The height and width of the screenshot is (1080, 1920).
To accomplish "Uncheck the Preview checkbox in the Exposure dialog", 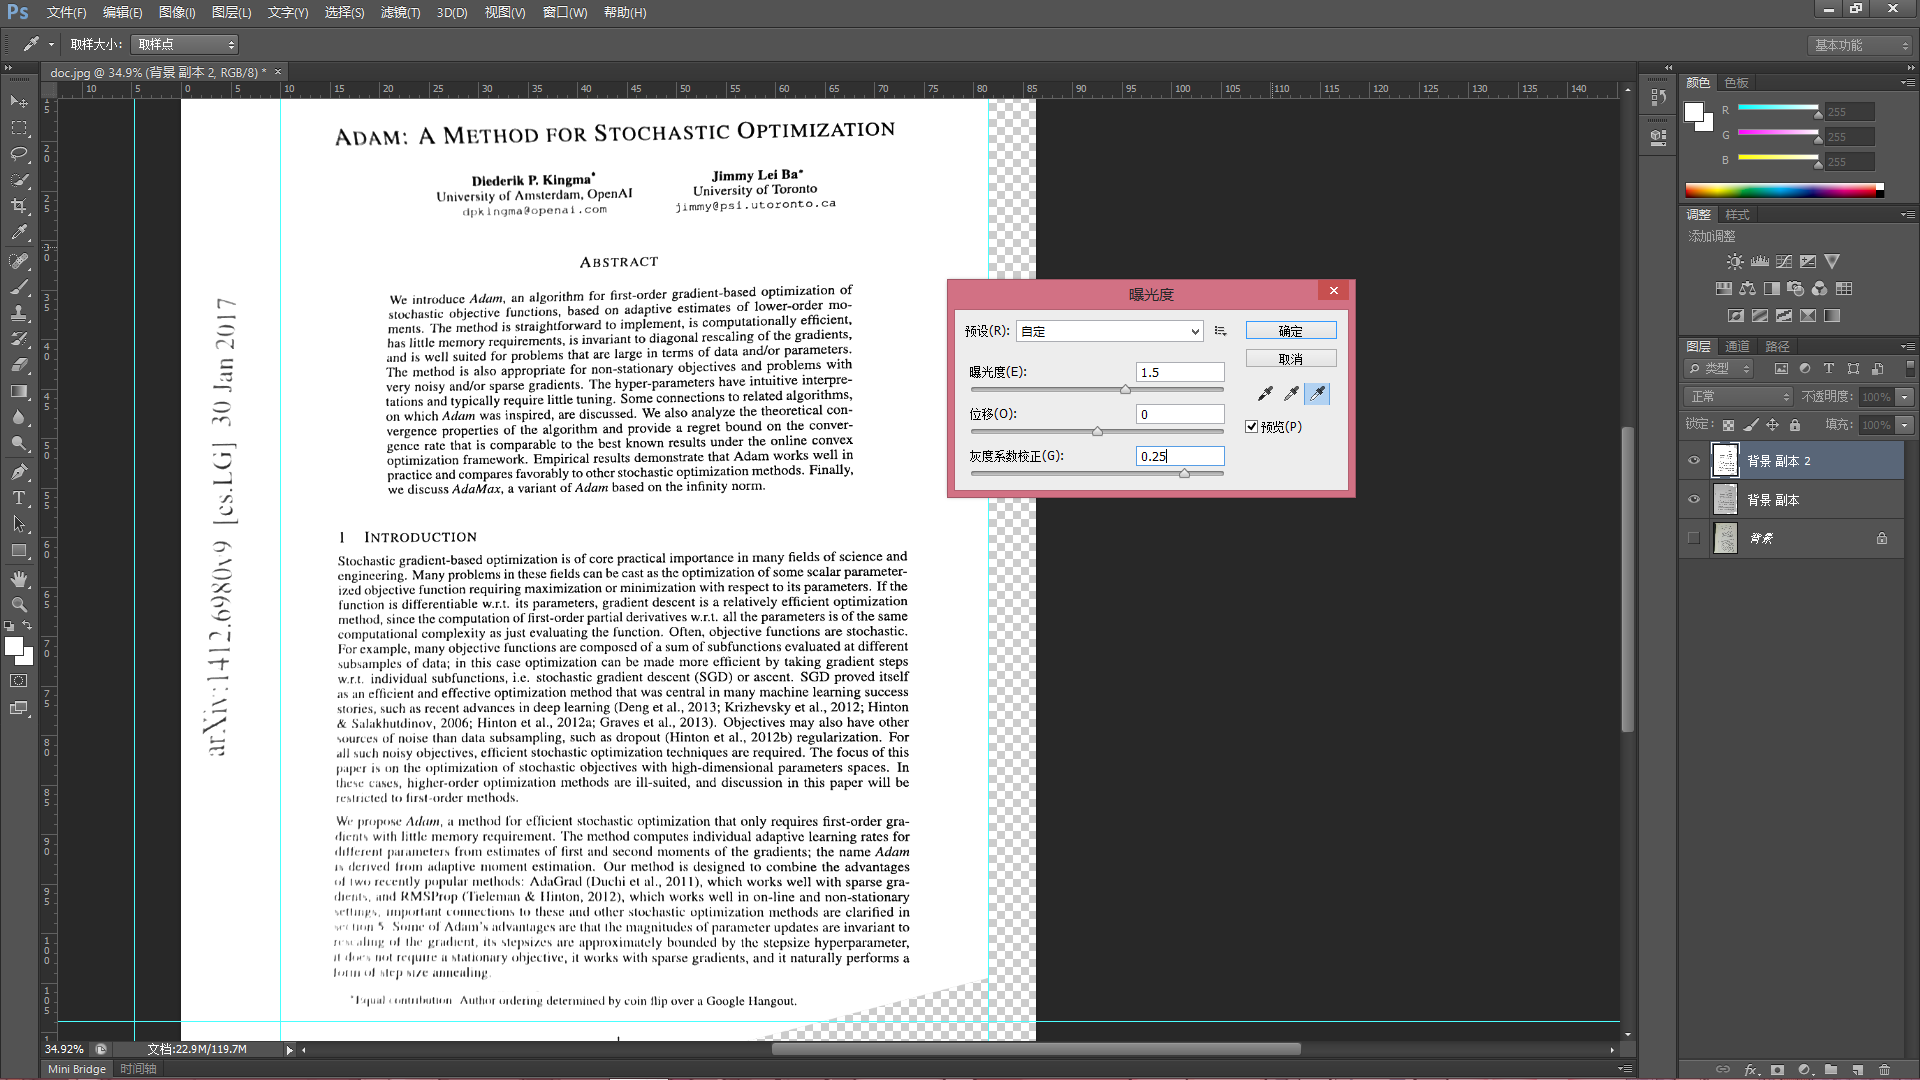I will tap(1251, 427).
